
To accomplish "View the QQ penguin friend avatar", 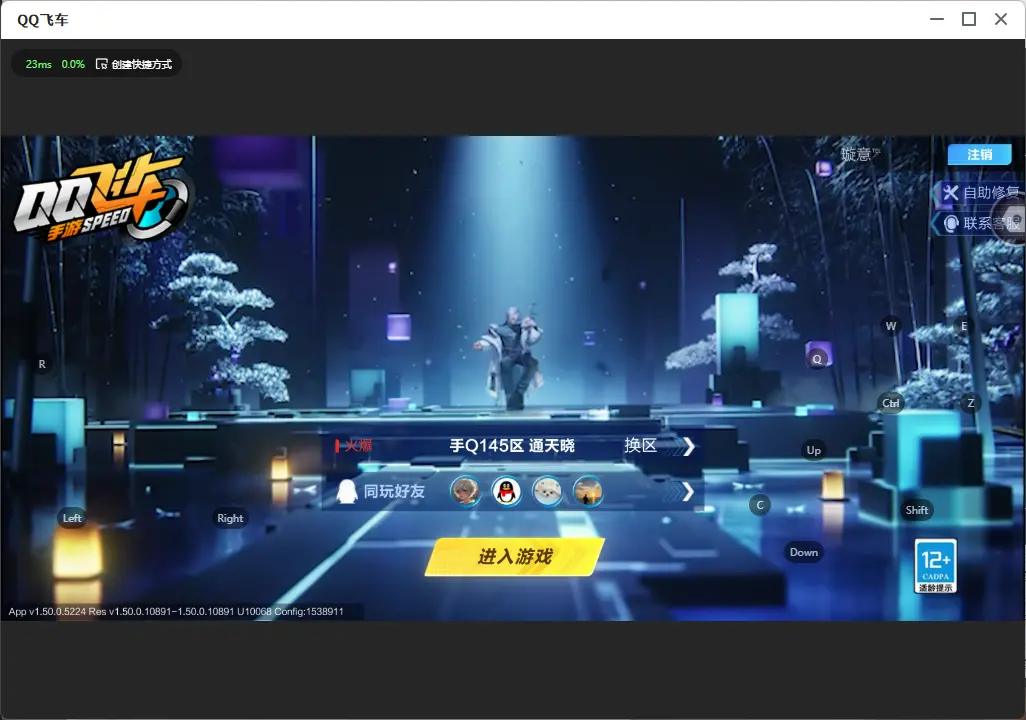I will (506, 492).
